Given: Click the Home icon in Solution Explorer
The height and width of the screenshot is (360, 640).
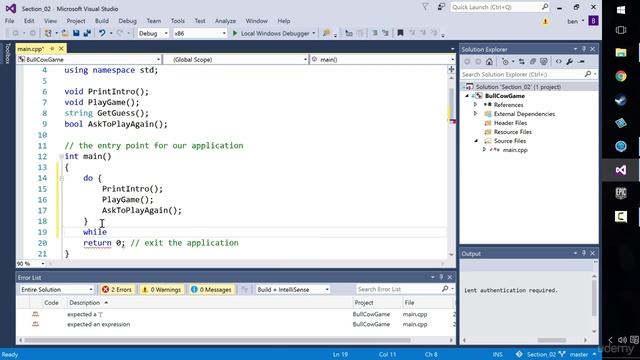Looking at the screenshot, I should pos(489,62).
